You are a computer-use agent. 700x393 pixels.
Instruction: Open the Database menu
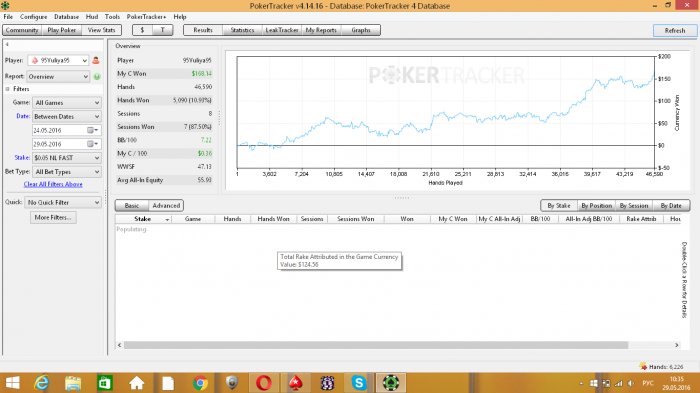click(x=67, y=17)
